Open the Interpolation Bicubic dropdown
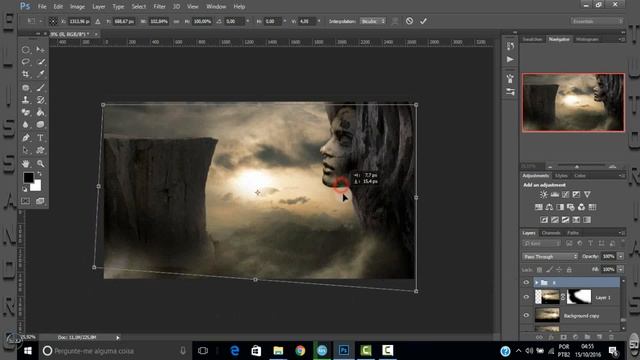The height and width of the screenshot is (360, 640). click(x=373, y=21)
